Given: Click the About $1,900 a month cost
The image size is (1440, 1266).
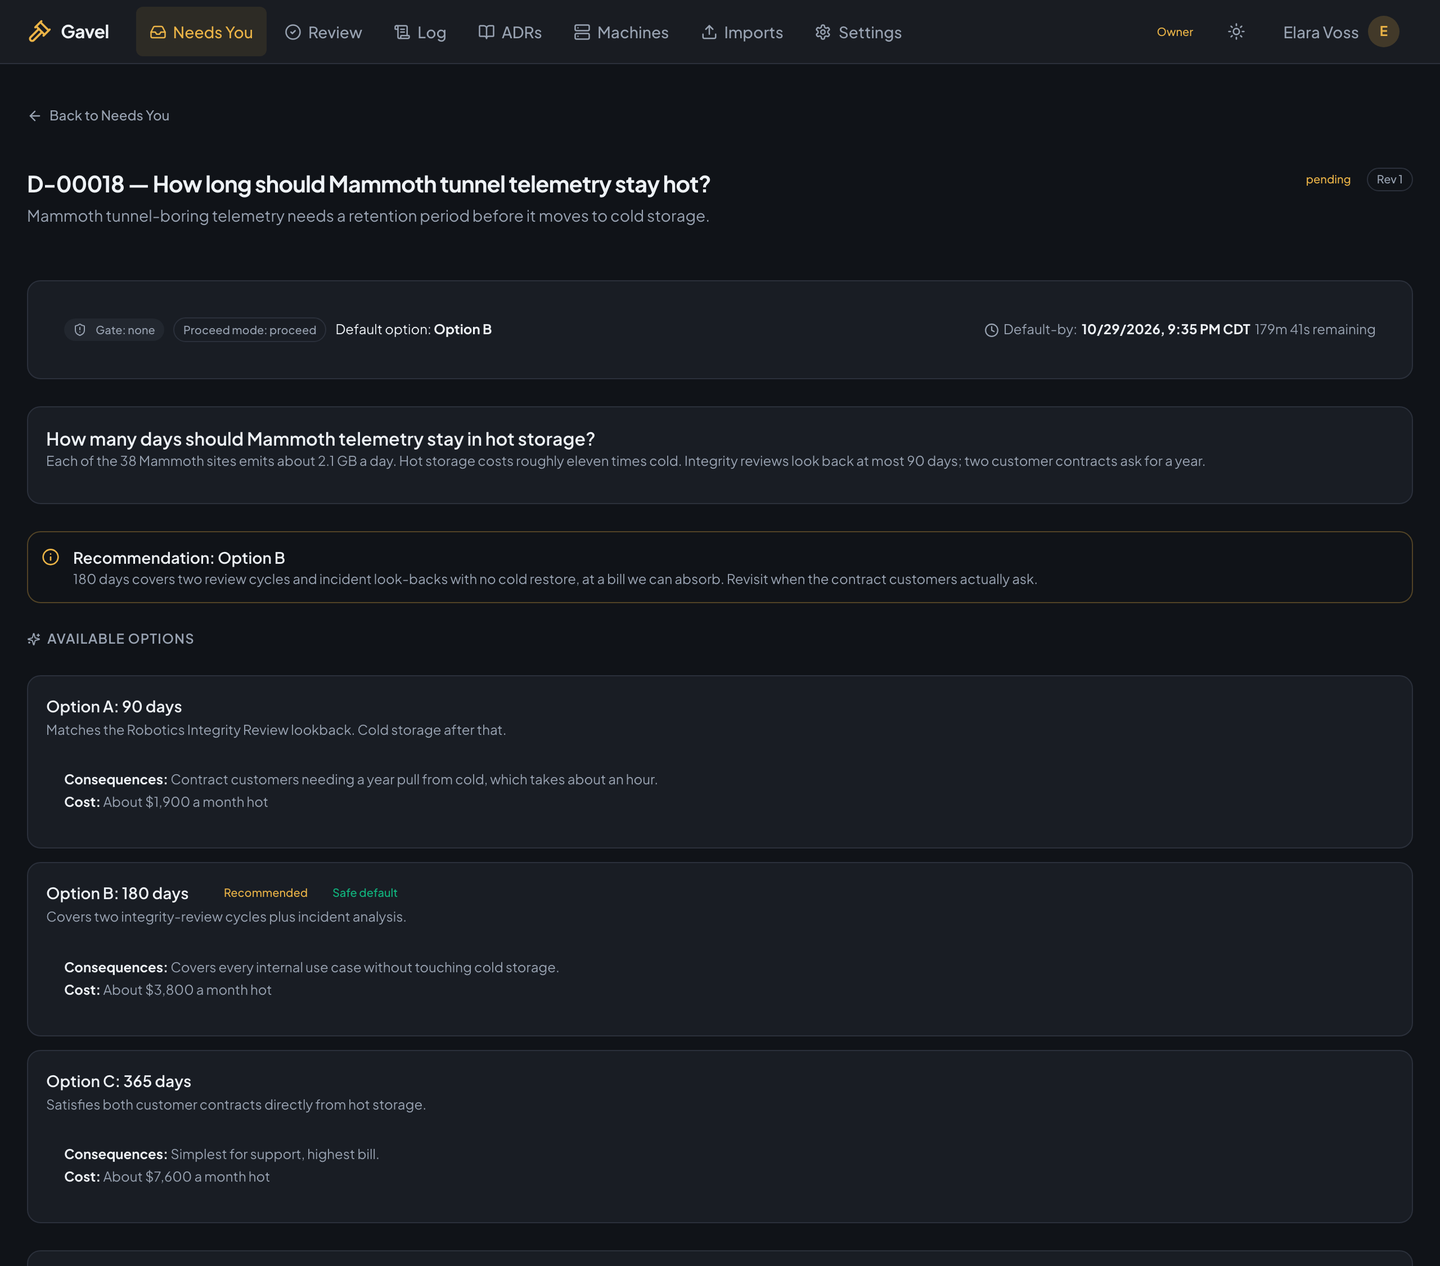Looking at the screenshot, I should point(186,802).
